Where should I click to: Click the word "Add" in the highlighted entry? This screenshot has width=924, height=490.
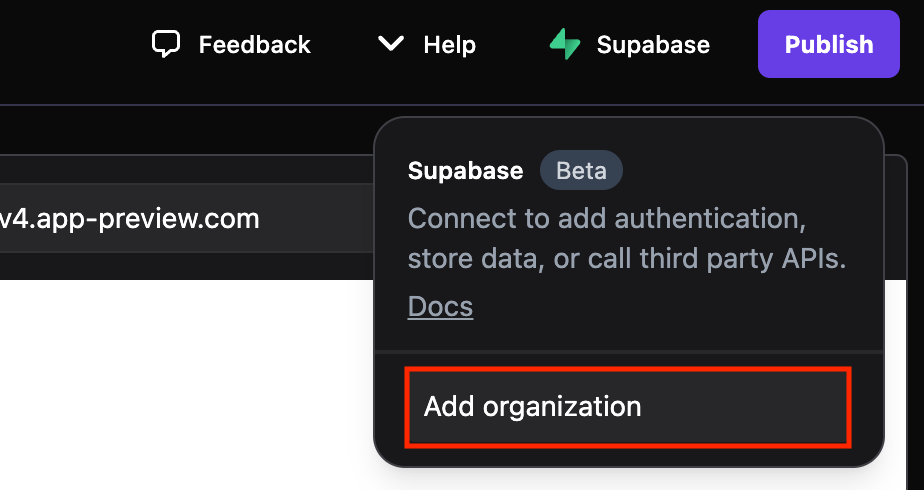(449, 407)
